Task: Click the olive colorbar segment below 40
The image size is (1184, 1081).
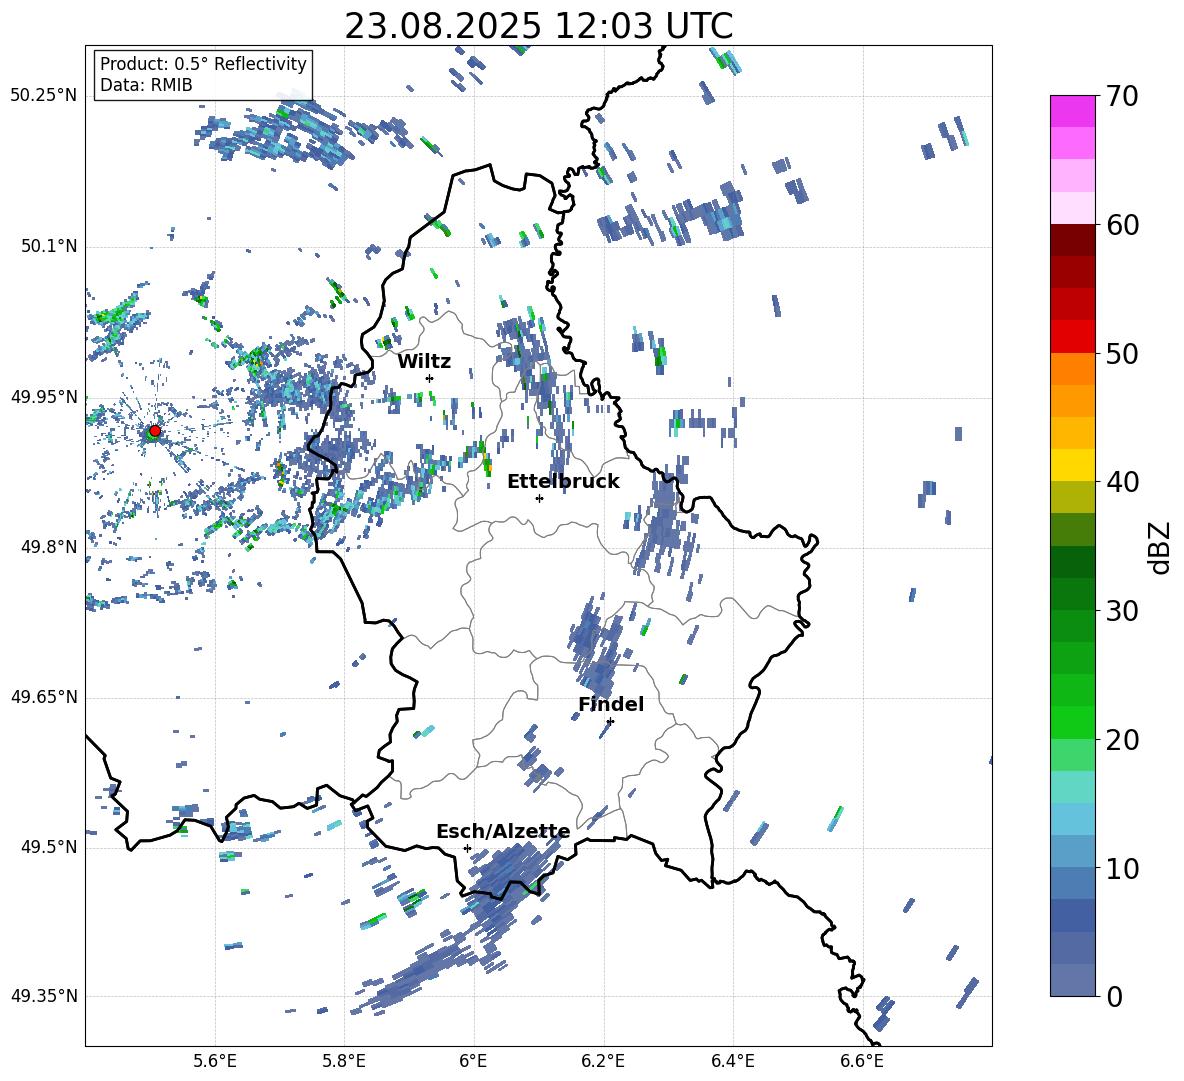Action: [1072, 497]
